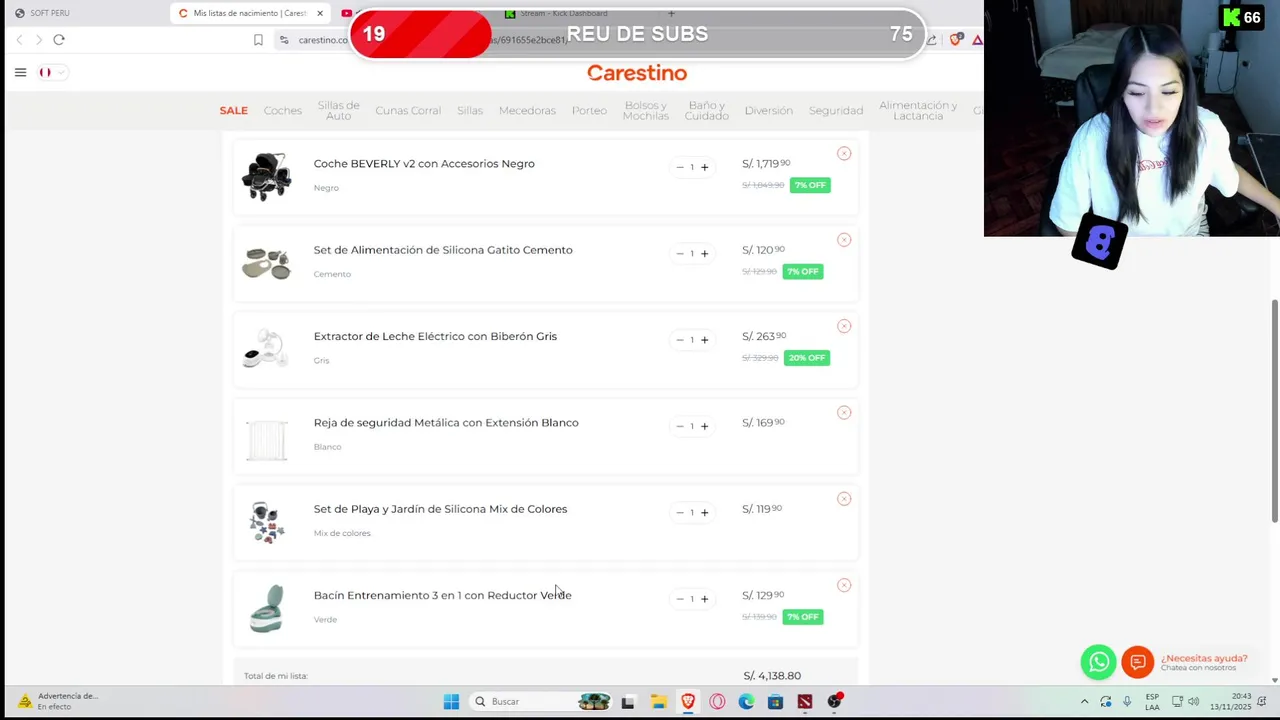Open Opera GX taskbar icon
The height and width of the screenshot is (720, 1280).
coord(717,702)
